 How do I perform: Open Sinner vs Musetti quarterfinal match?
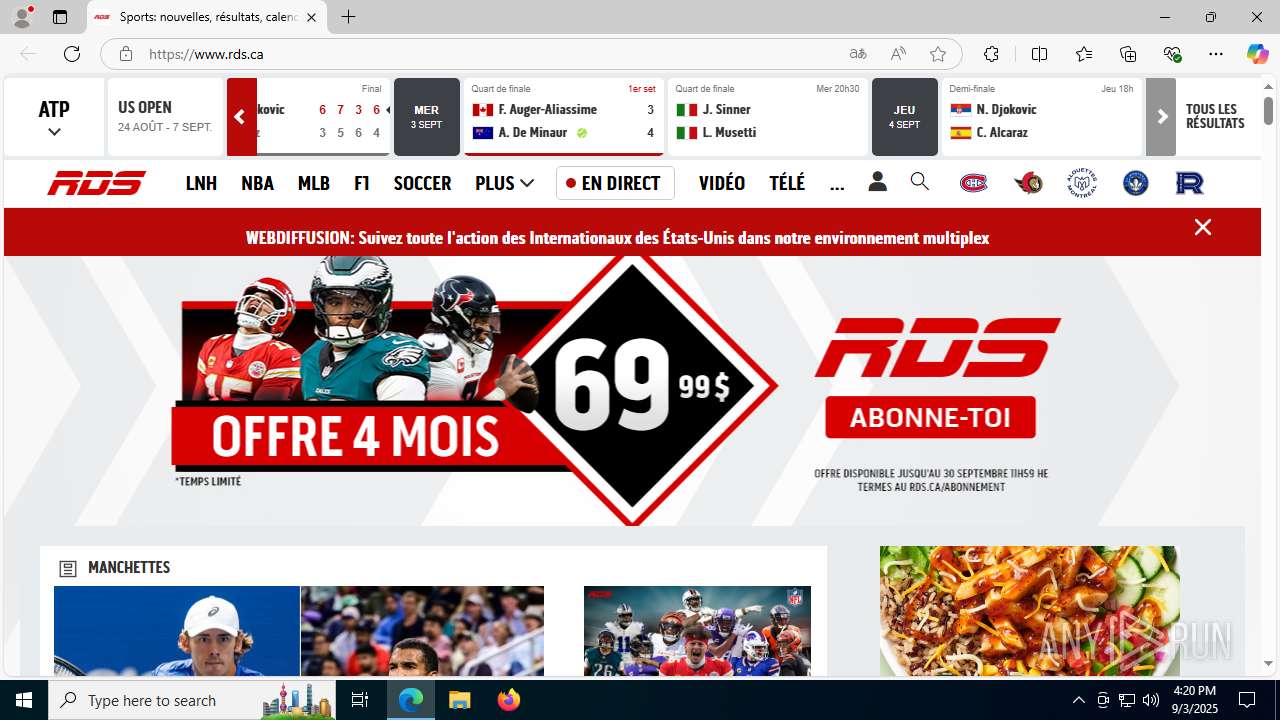pos(768,117)
